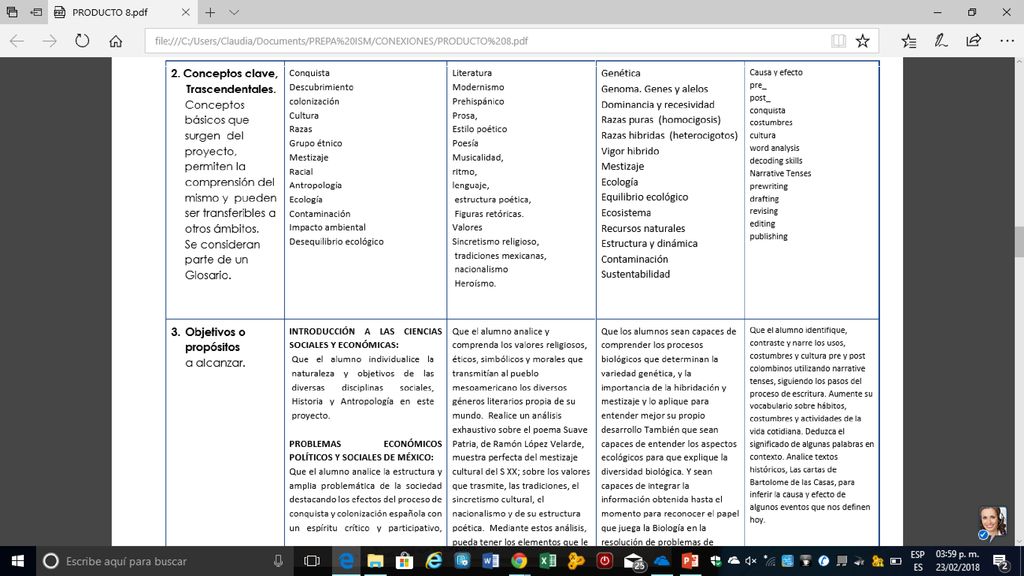This screenshot has height=576, width=1024.
Task: Open Excel from the taskbar
Action: [x=548, y=561]
